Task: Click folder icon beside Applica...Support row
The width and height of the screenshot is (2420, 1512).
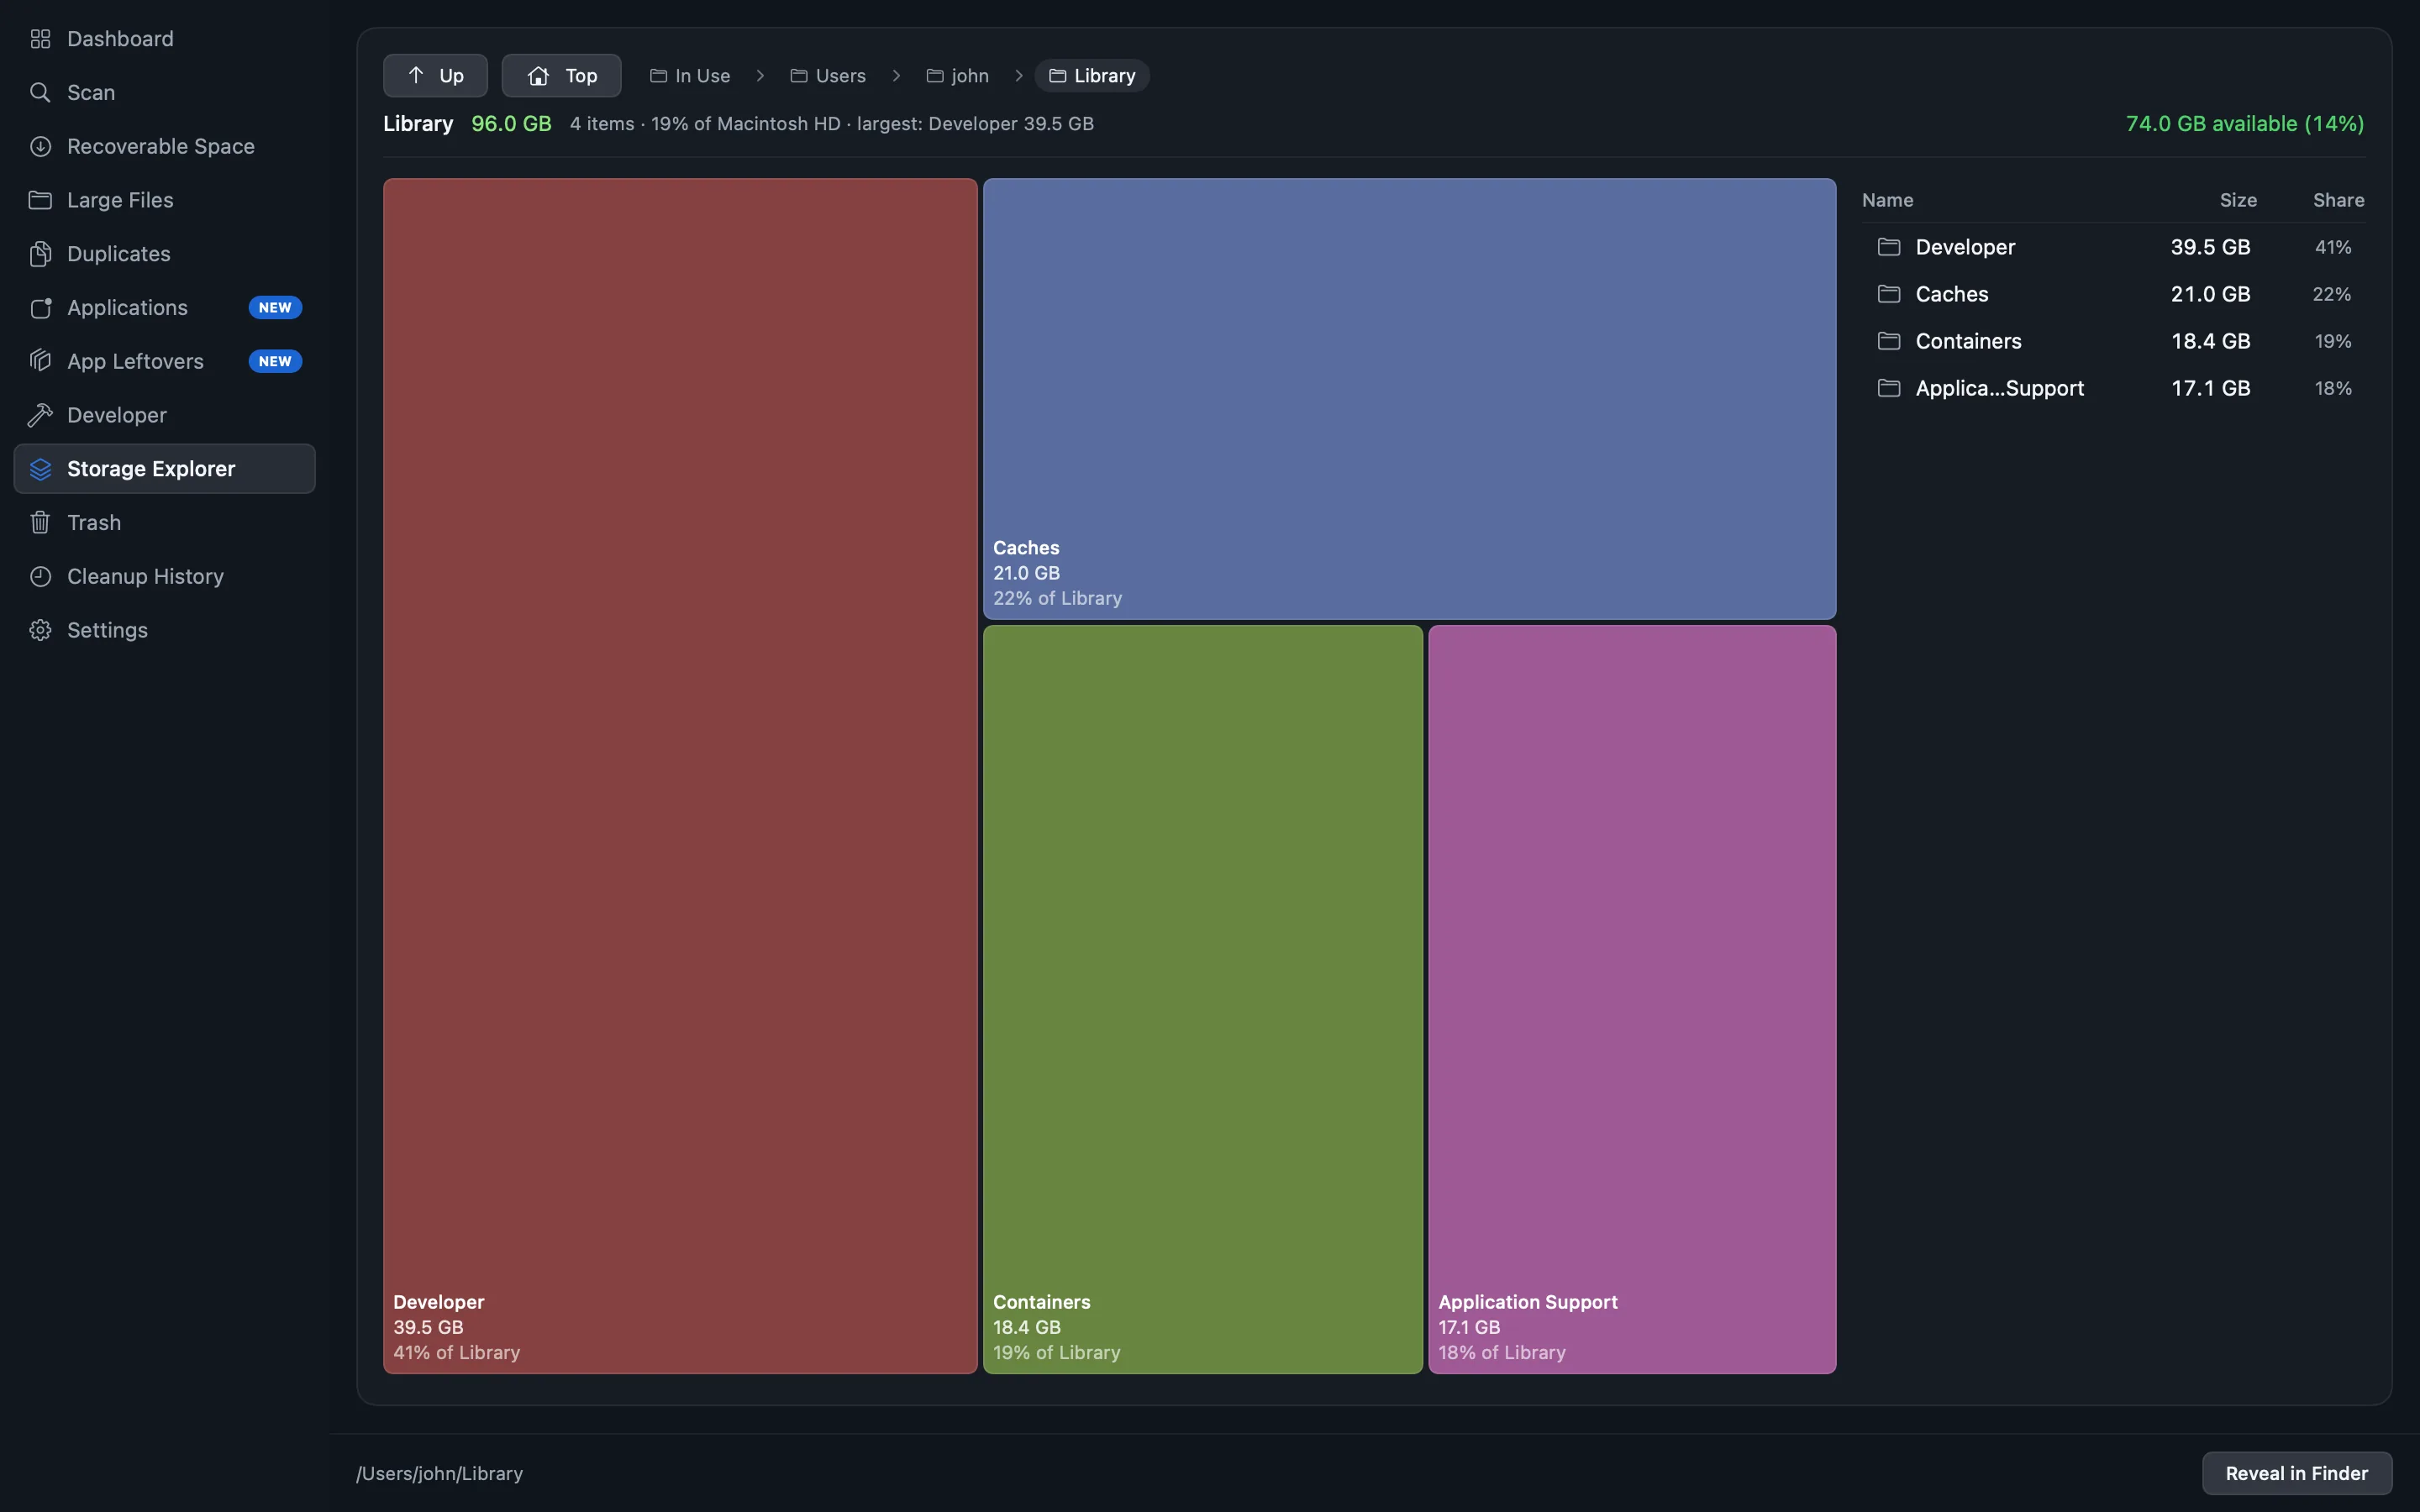Action: tap(1889, 388)
